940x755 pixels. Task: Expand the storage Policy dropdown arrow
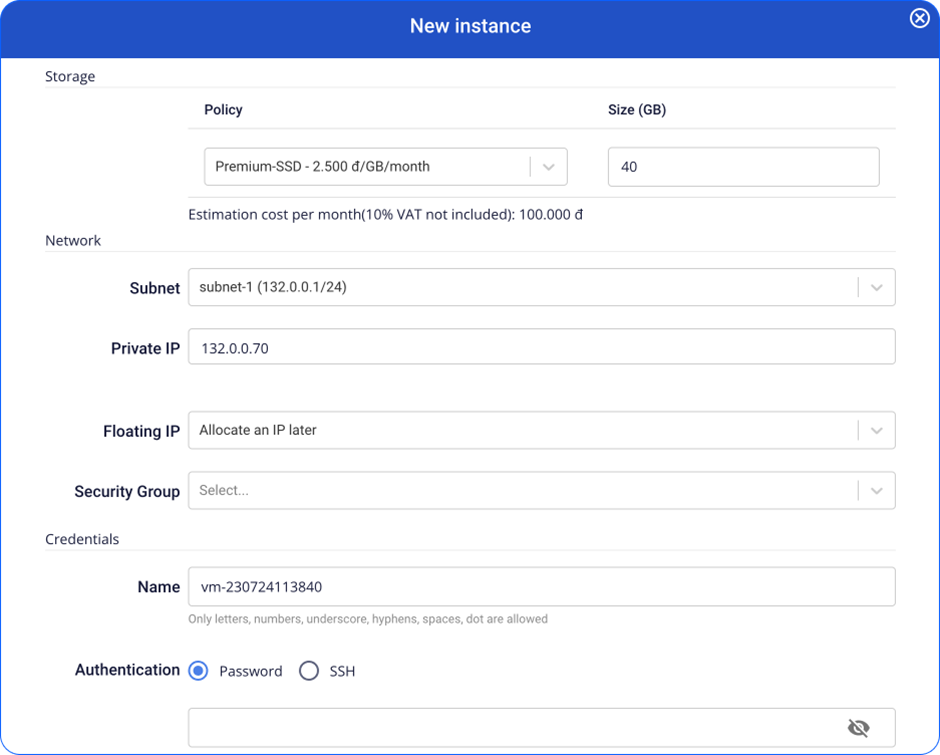548,167
